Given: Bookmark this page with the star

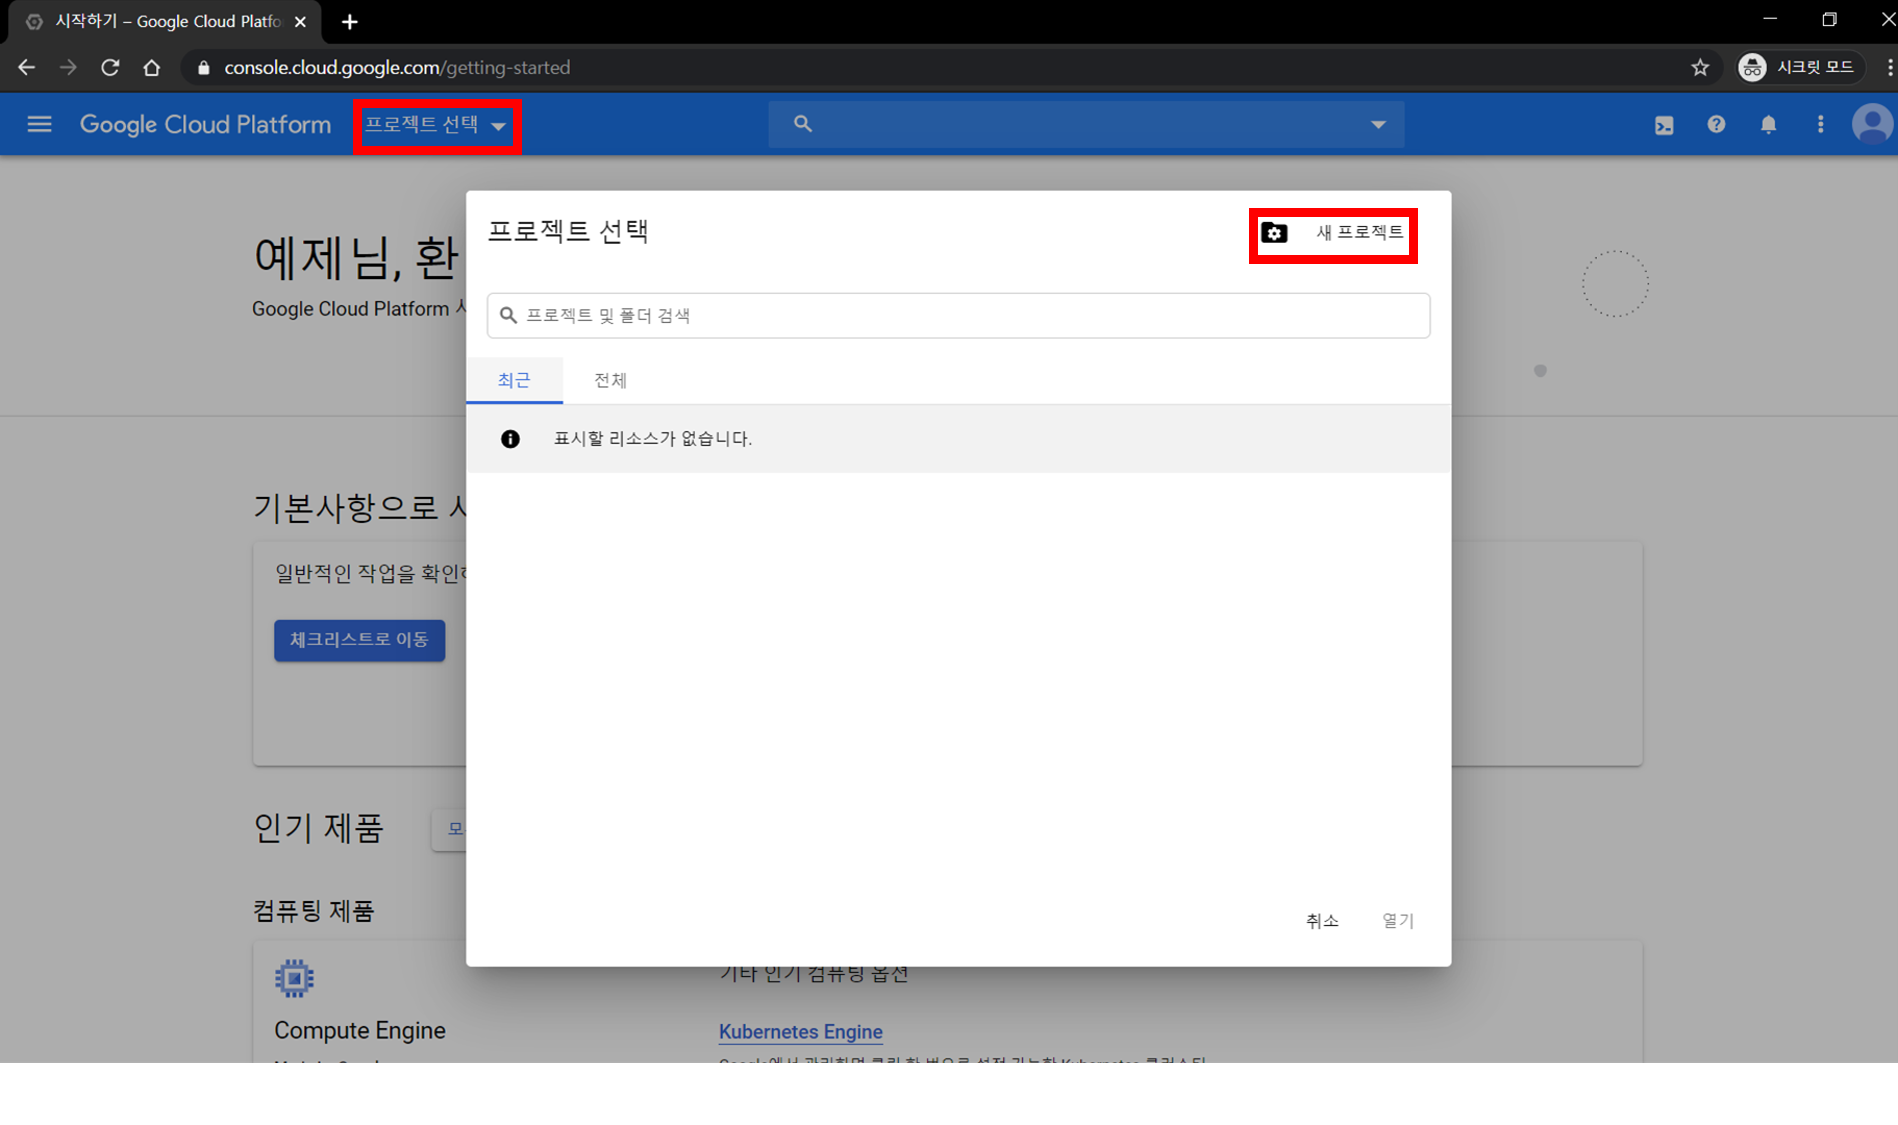Looking at the screenshot, I should (1700, 67).
